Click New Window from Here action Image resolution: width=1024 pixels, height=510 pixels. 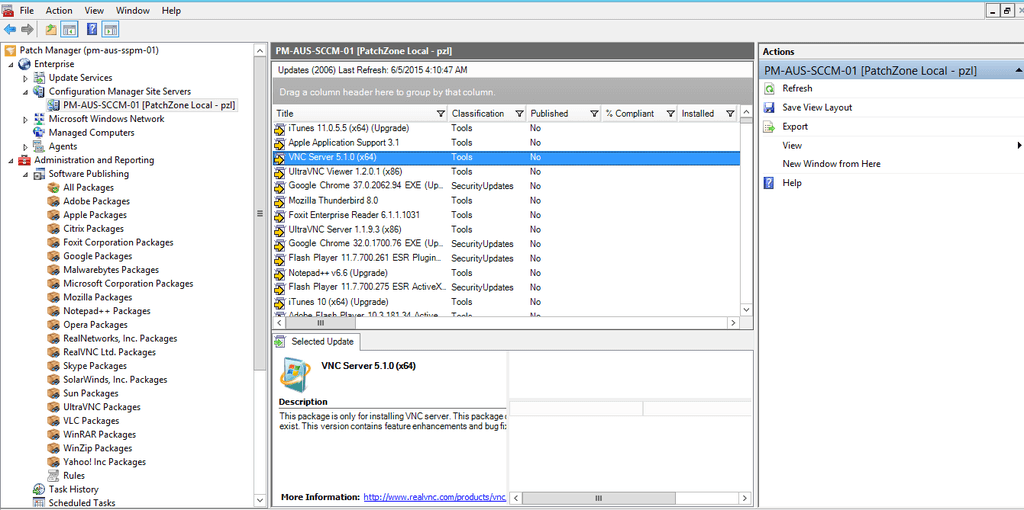tap(831, 164)
